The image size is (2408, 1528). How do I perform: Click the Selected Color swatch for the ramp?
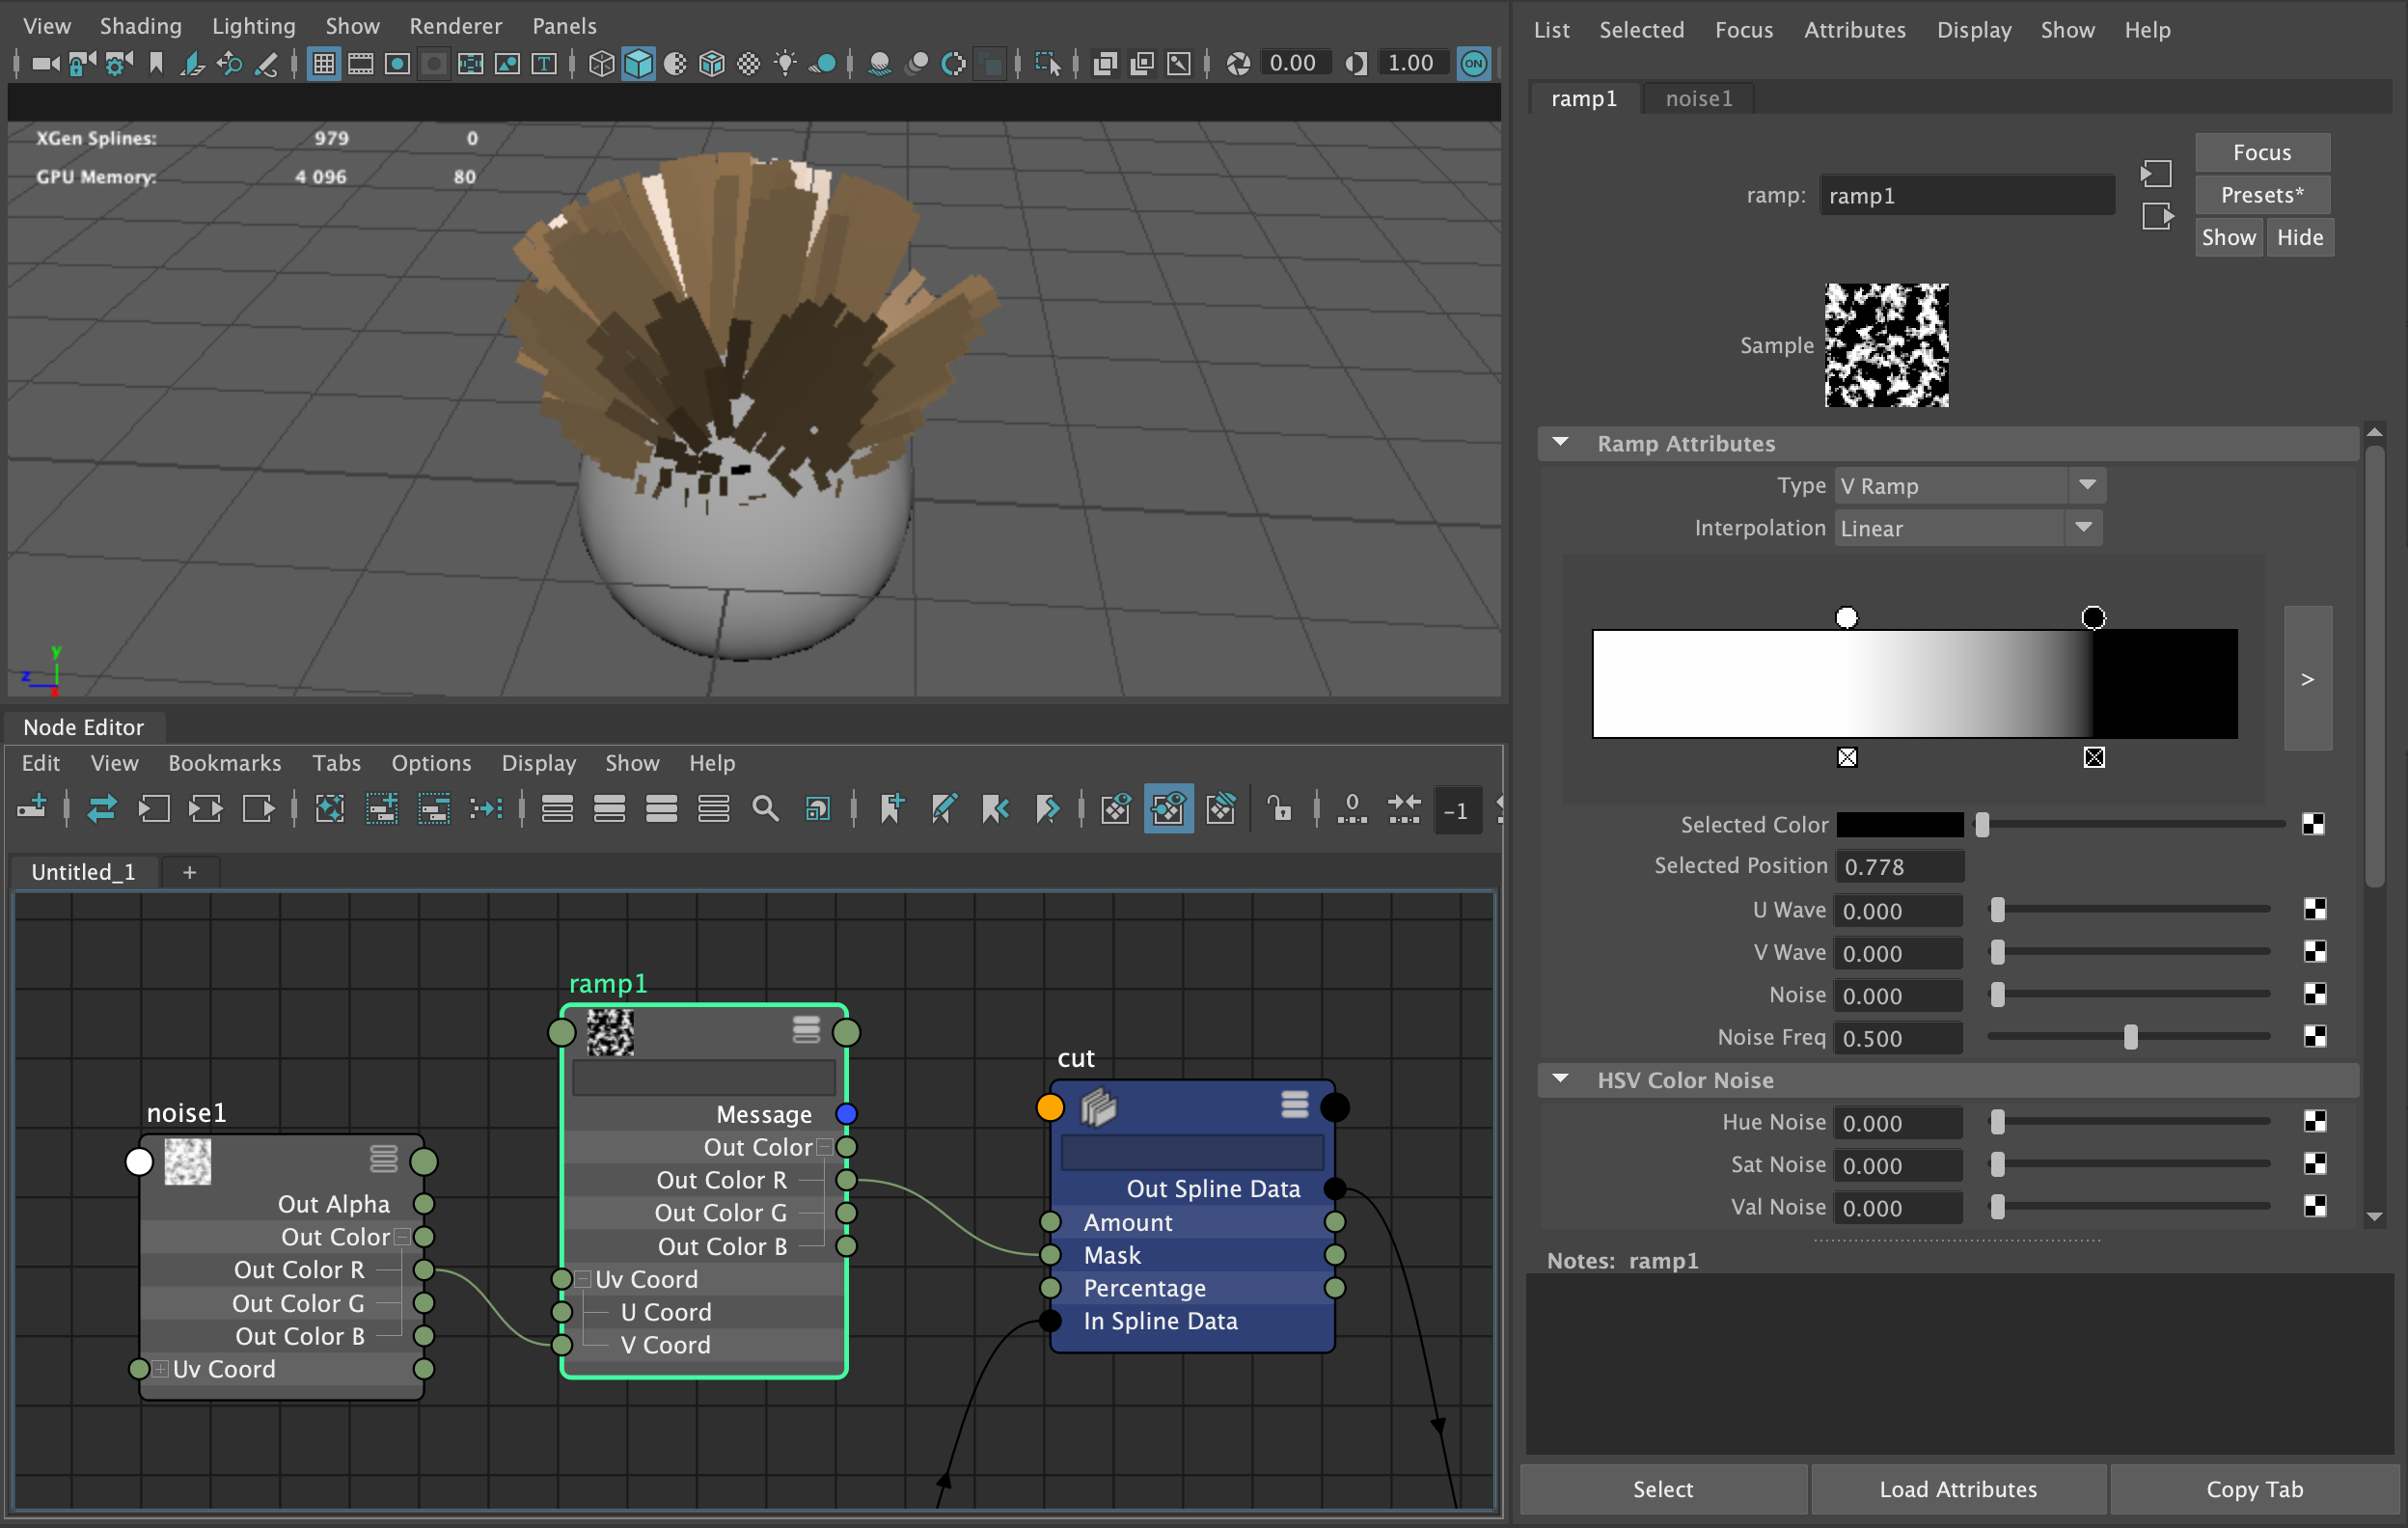coord(1898,824)
